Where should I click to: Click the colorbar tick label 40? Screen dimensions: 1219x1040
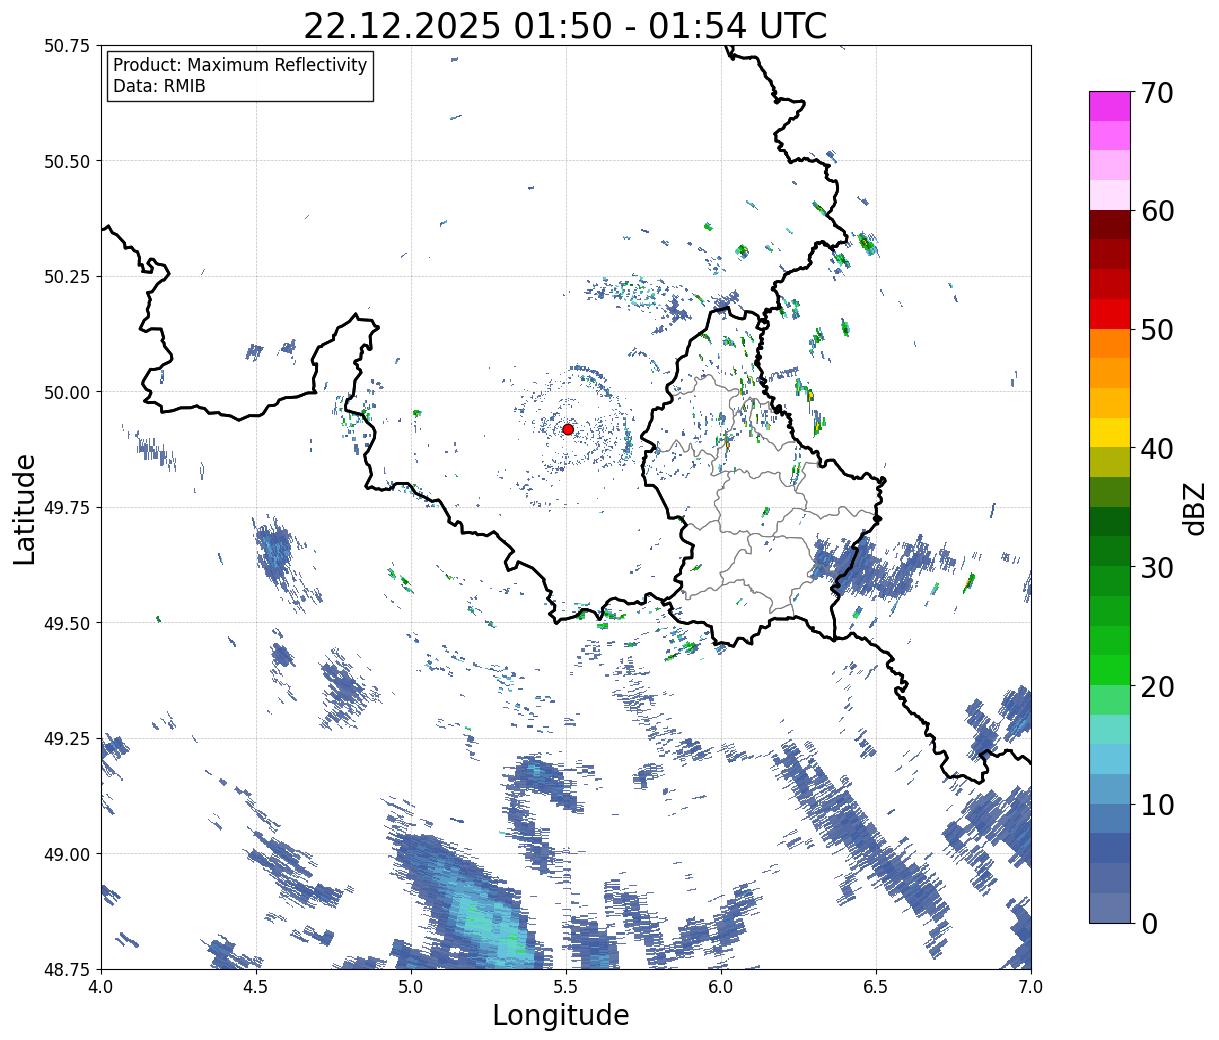pyautogui.click(x=1157, y=448)
